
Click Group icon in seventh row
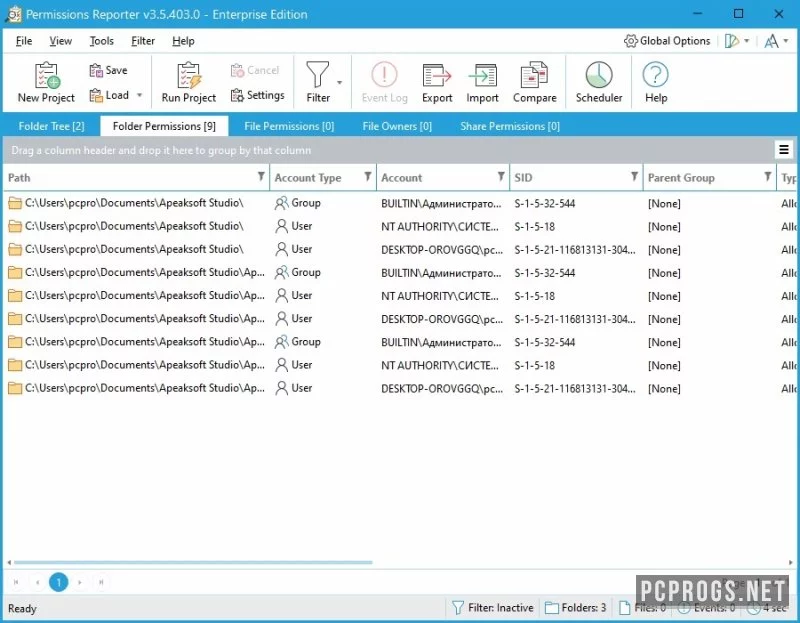pos(281,342)
